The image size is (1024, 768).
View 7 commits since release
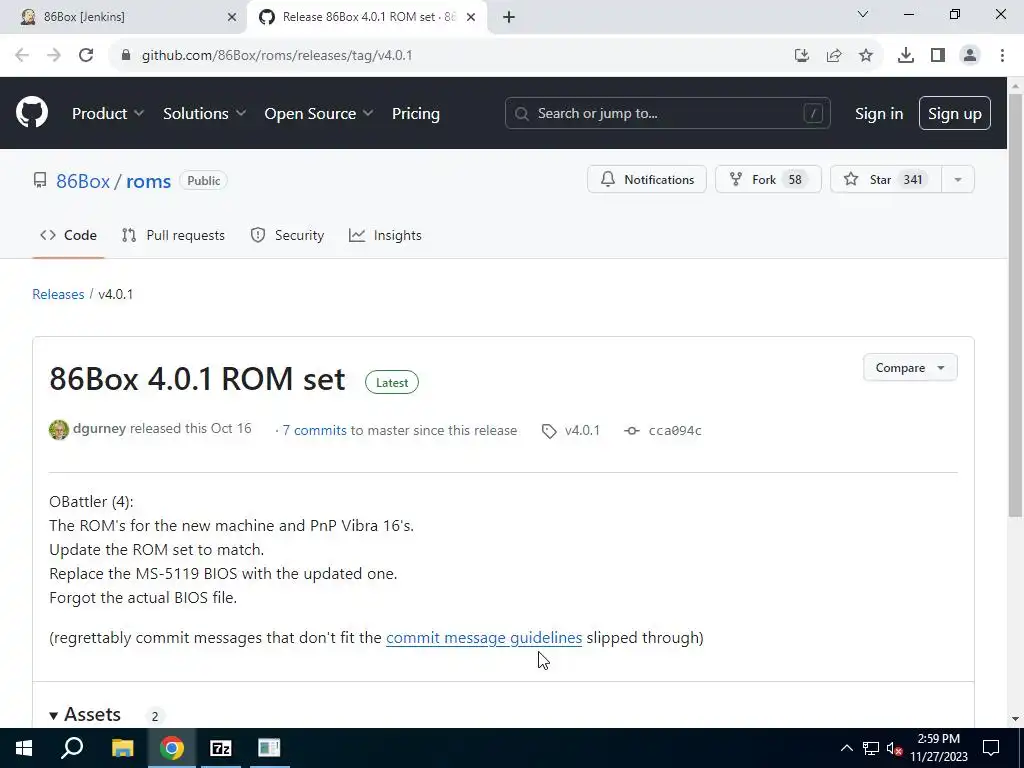314,430
